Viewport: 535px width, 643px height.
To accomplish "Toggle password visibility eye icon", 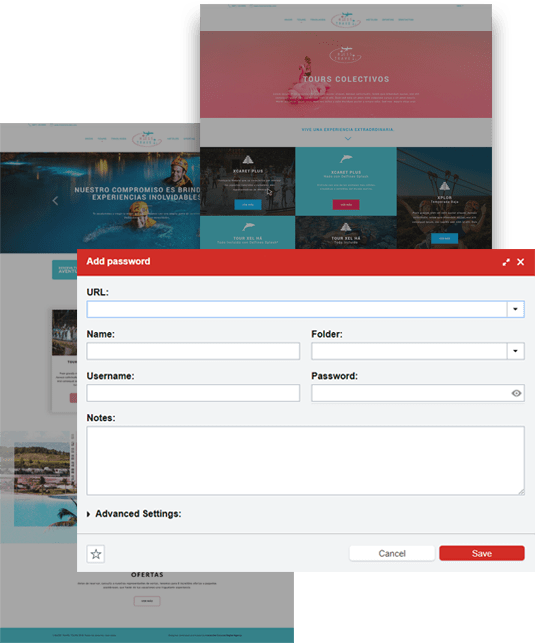I will click(516, 393).
